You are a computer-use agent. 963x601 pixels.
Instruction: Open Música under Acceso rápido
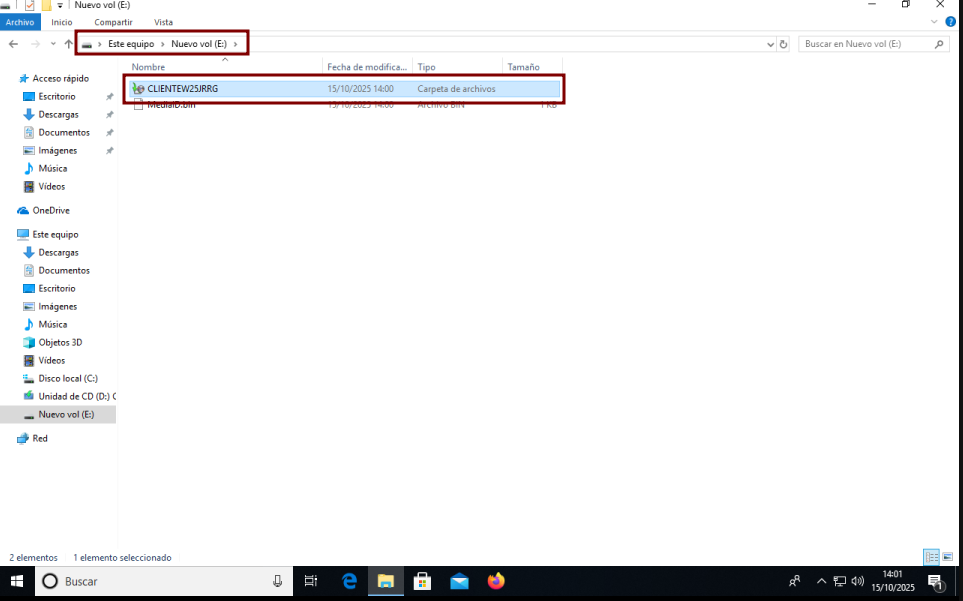(x=53, y=168)
